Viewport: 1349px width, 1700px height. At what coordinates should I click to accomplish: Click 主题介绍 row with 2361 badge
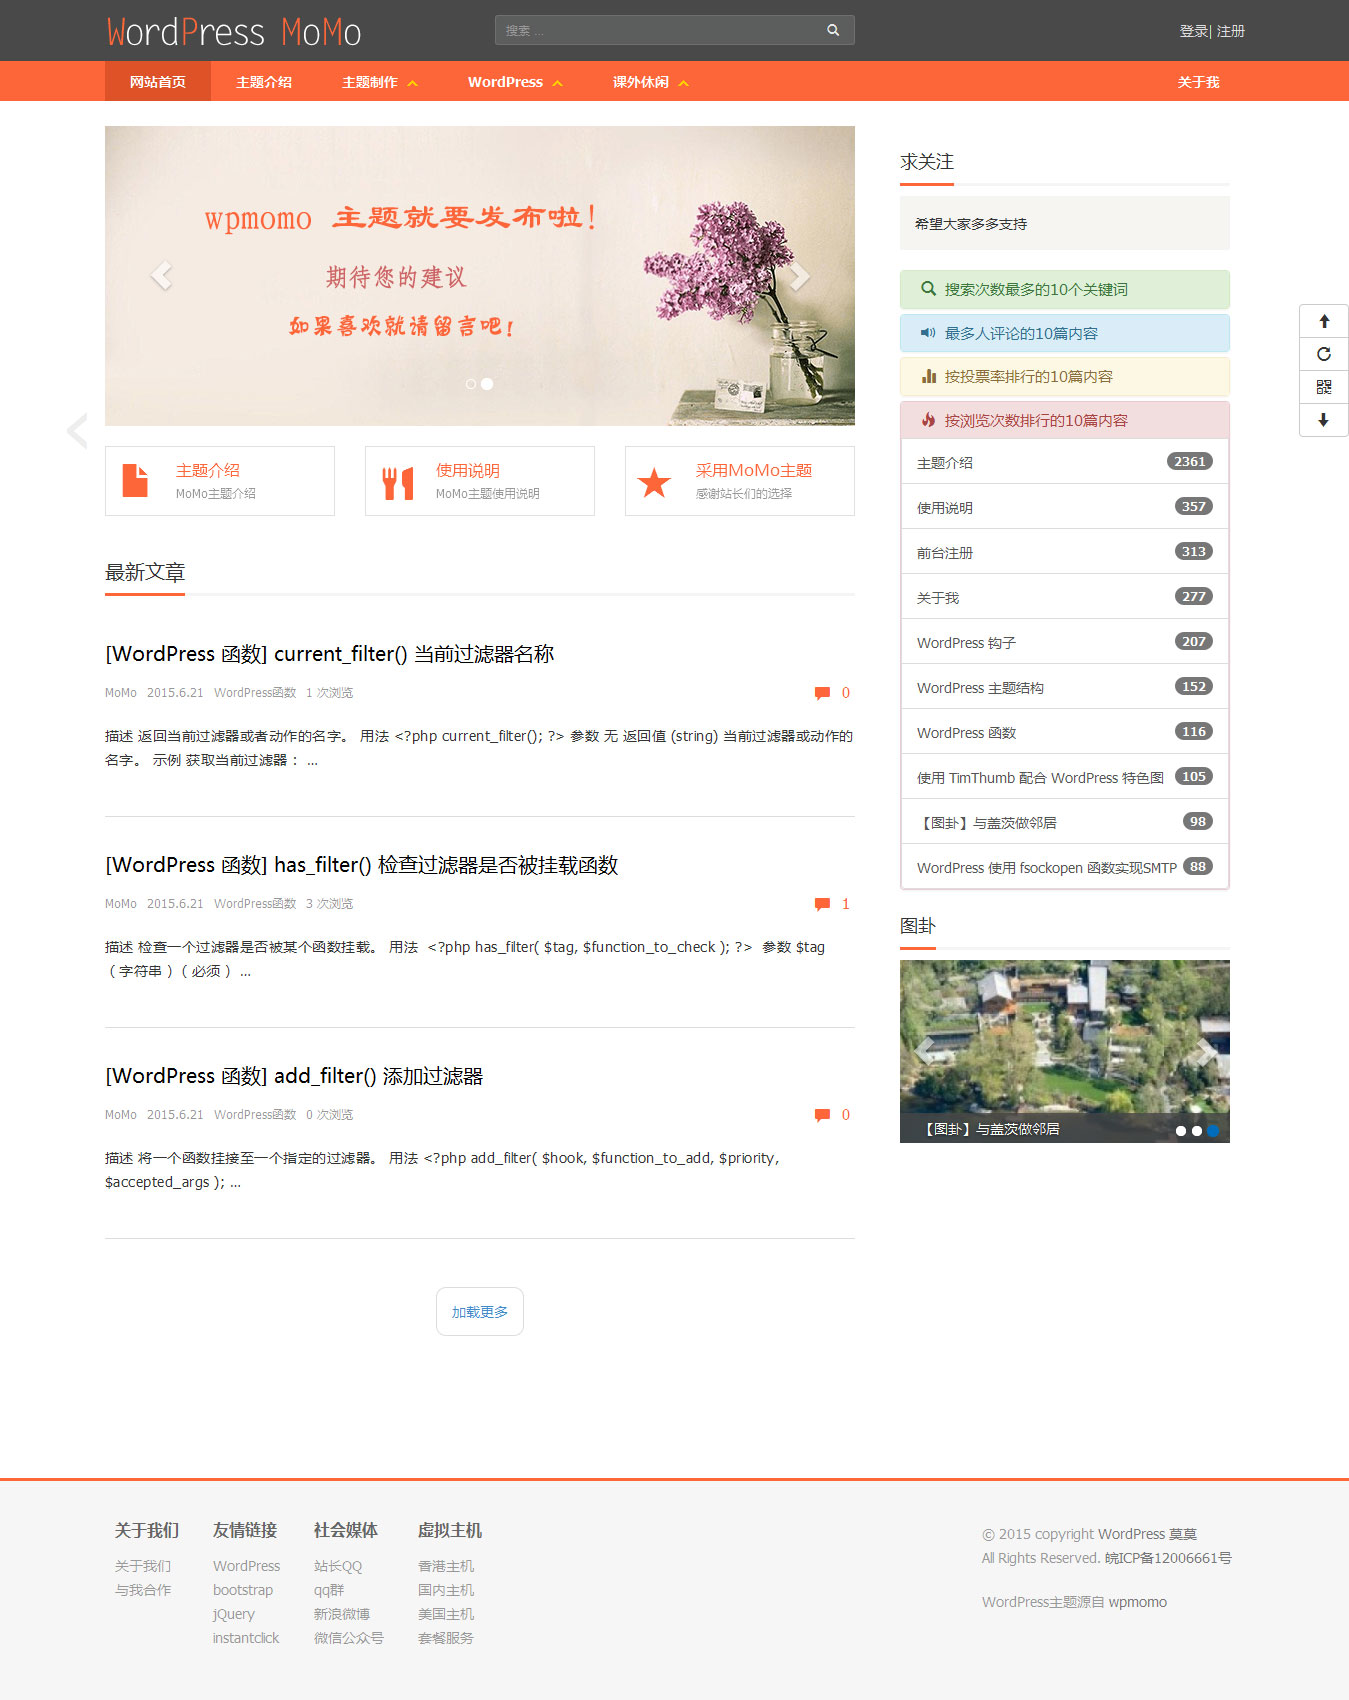coord(1065,462)
